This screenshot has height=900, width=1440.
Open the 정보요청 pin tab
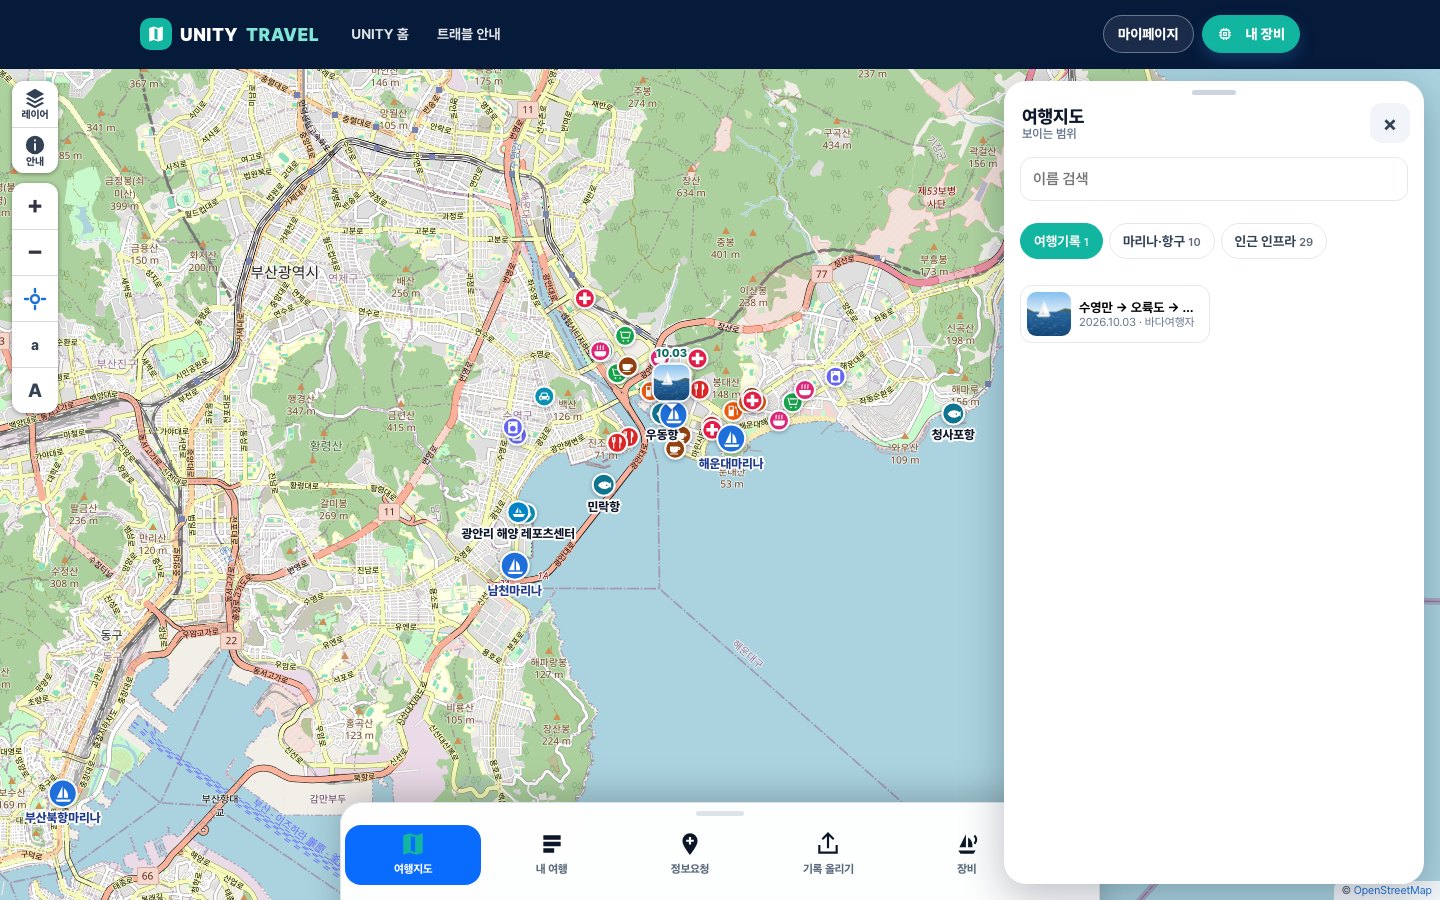690,854
